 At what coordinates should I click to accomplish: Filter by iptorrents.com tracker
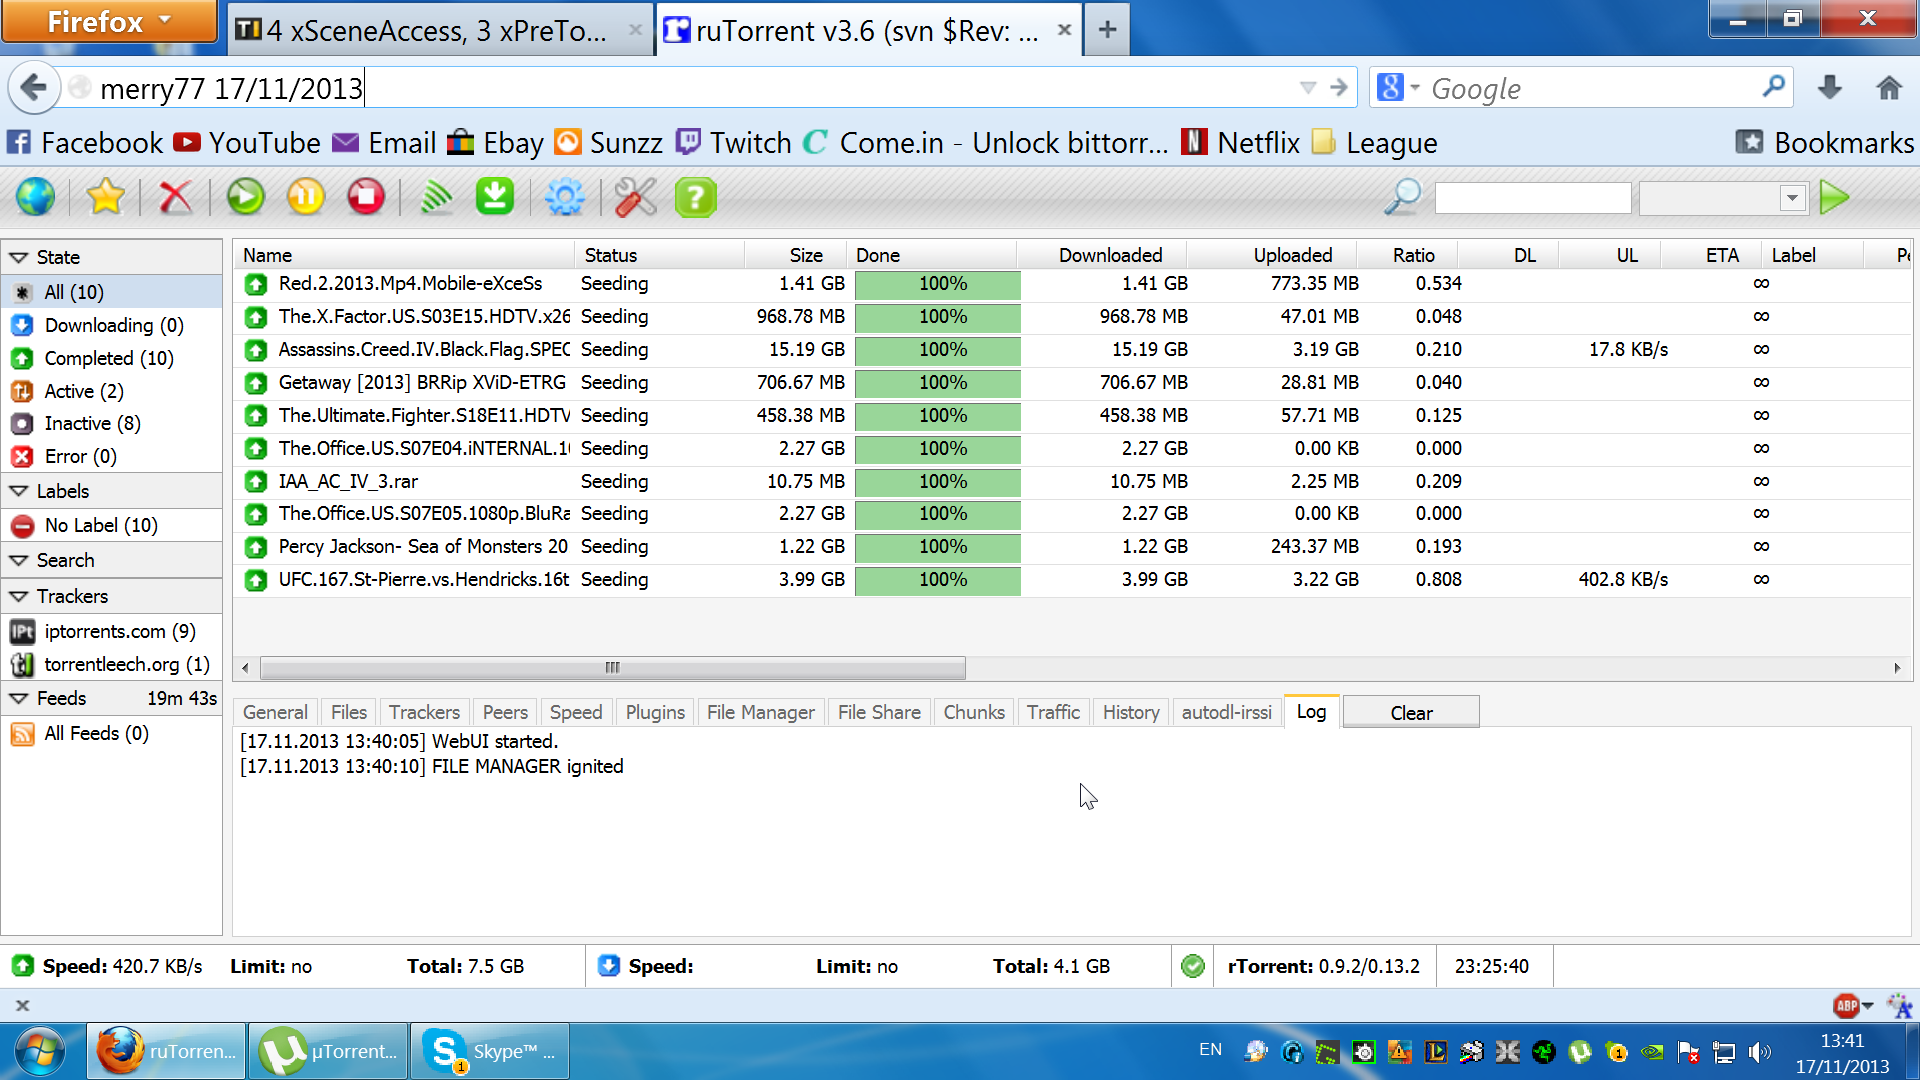[112, 631]
